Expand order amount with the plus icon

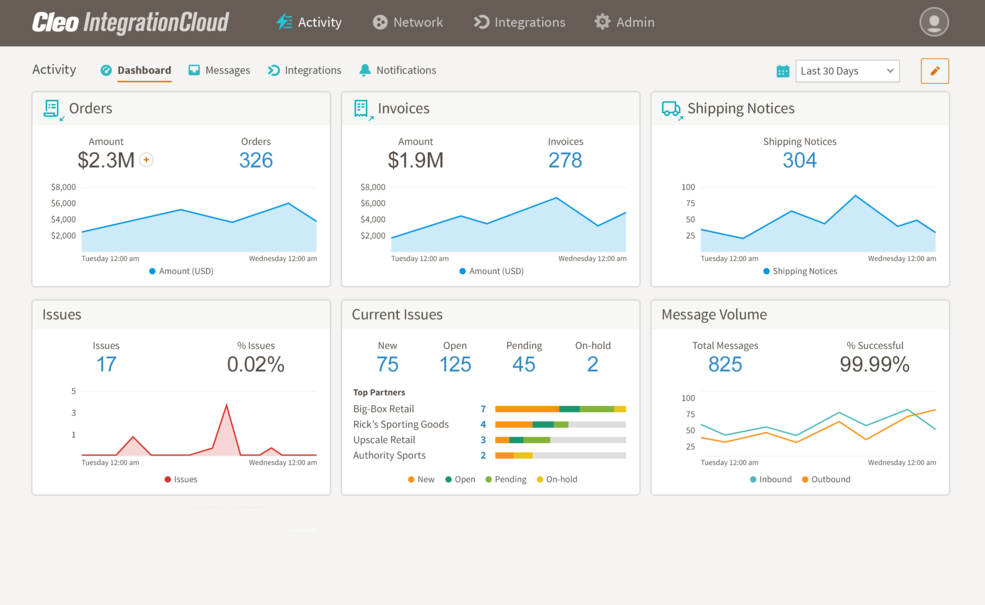tap(146, 159)
